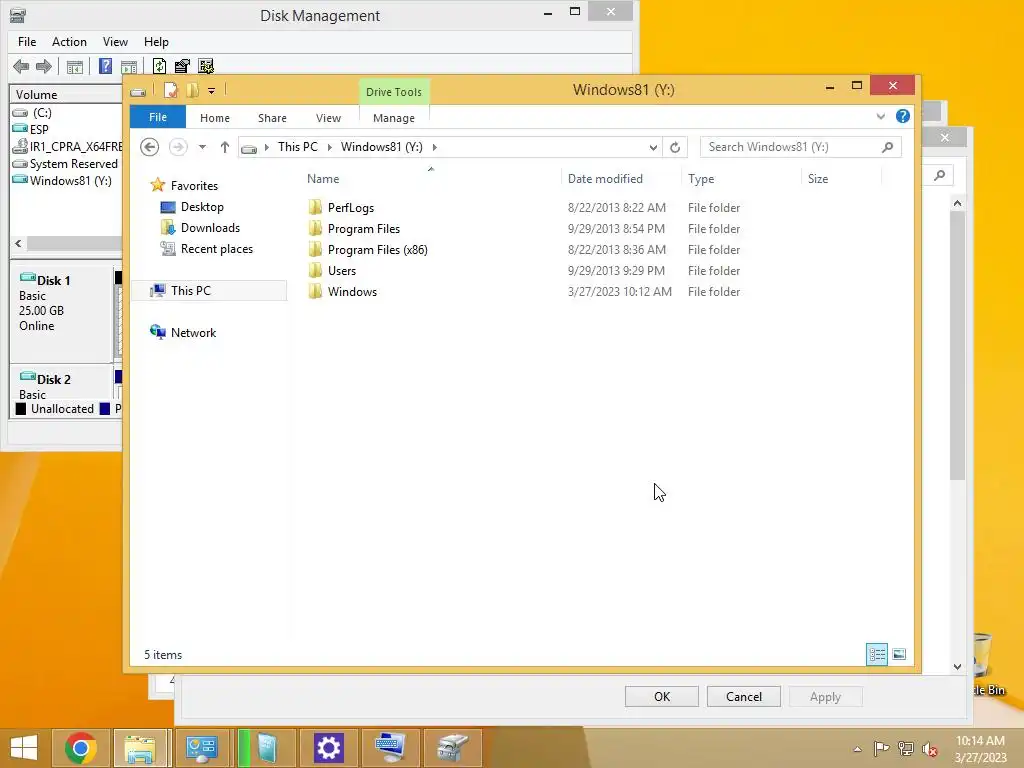Viewport: 1024px width, 768px height.
Task: Open the View ribbon tab in Explorer
Action: coord(328,118)
